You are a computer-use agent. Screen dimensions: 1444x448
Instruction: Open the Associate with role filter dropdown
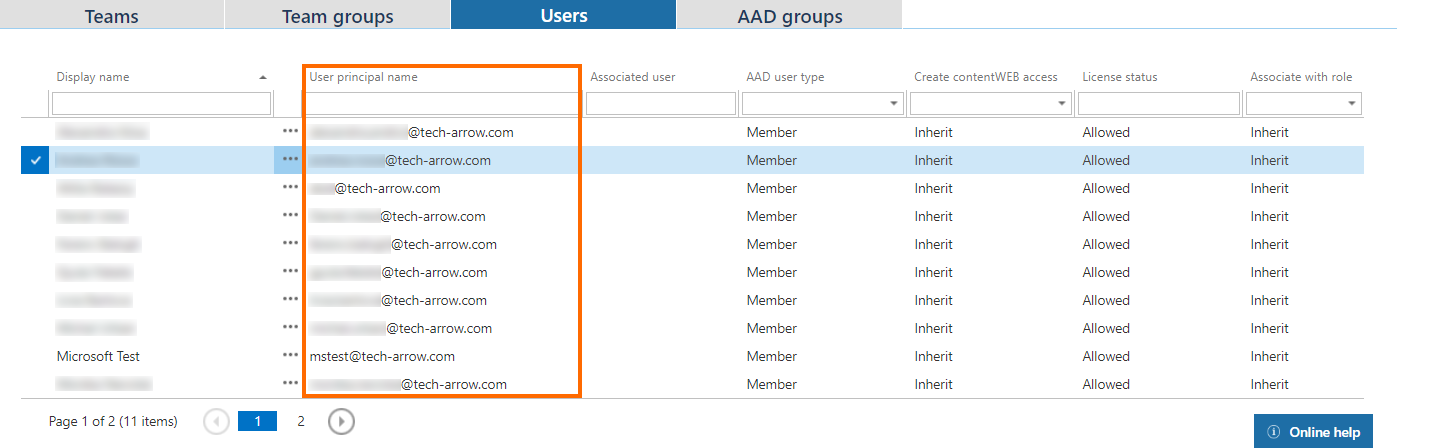pyautogui.click(x=1352, y=104)
